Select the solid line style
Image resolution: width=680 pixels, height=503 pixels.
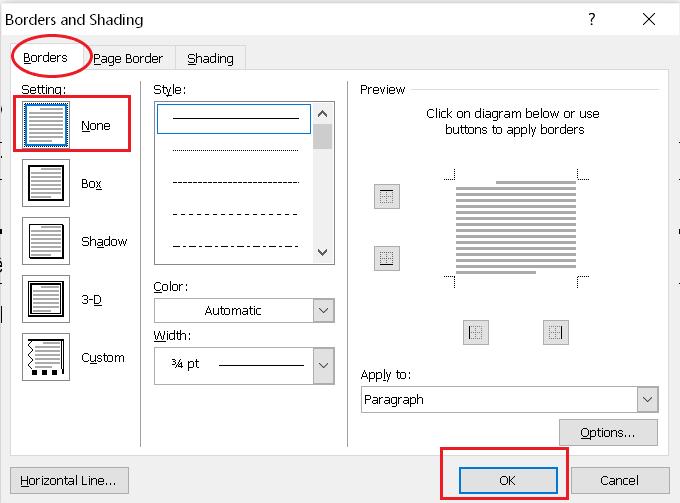[234, 118]
